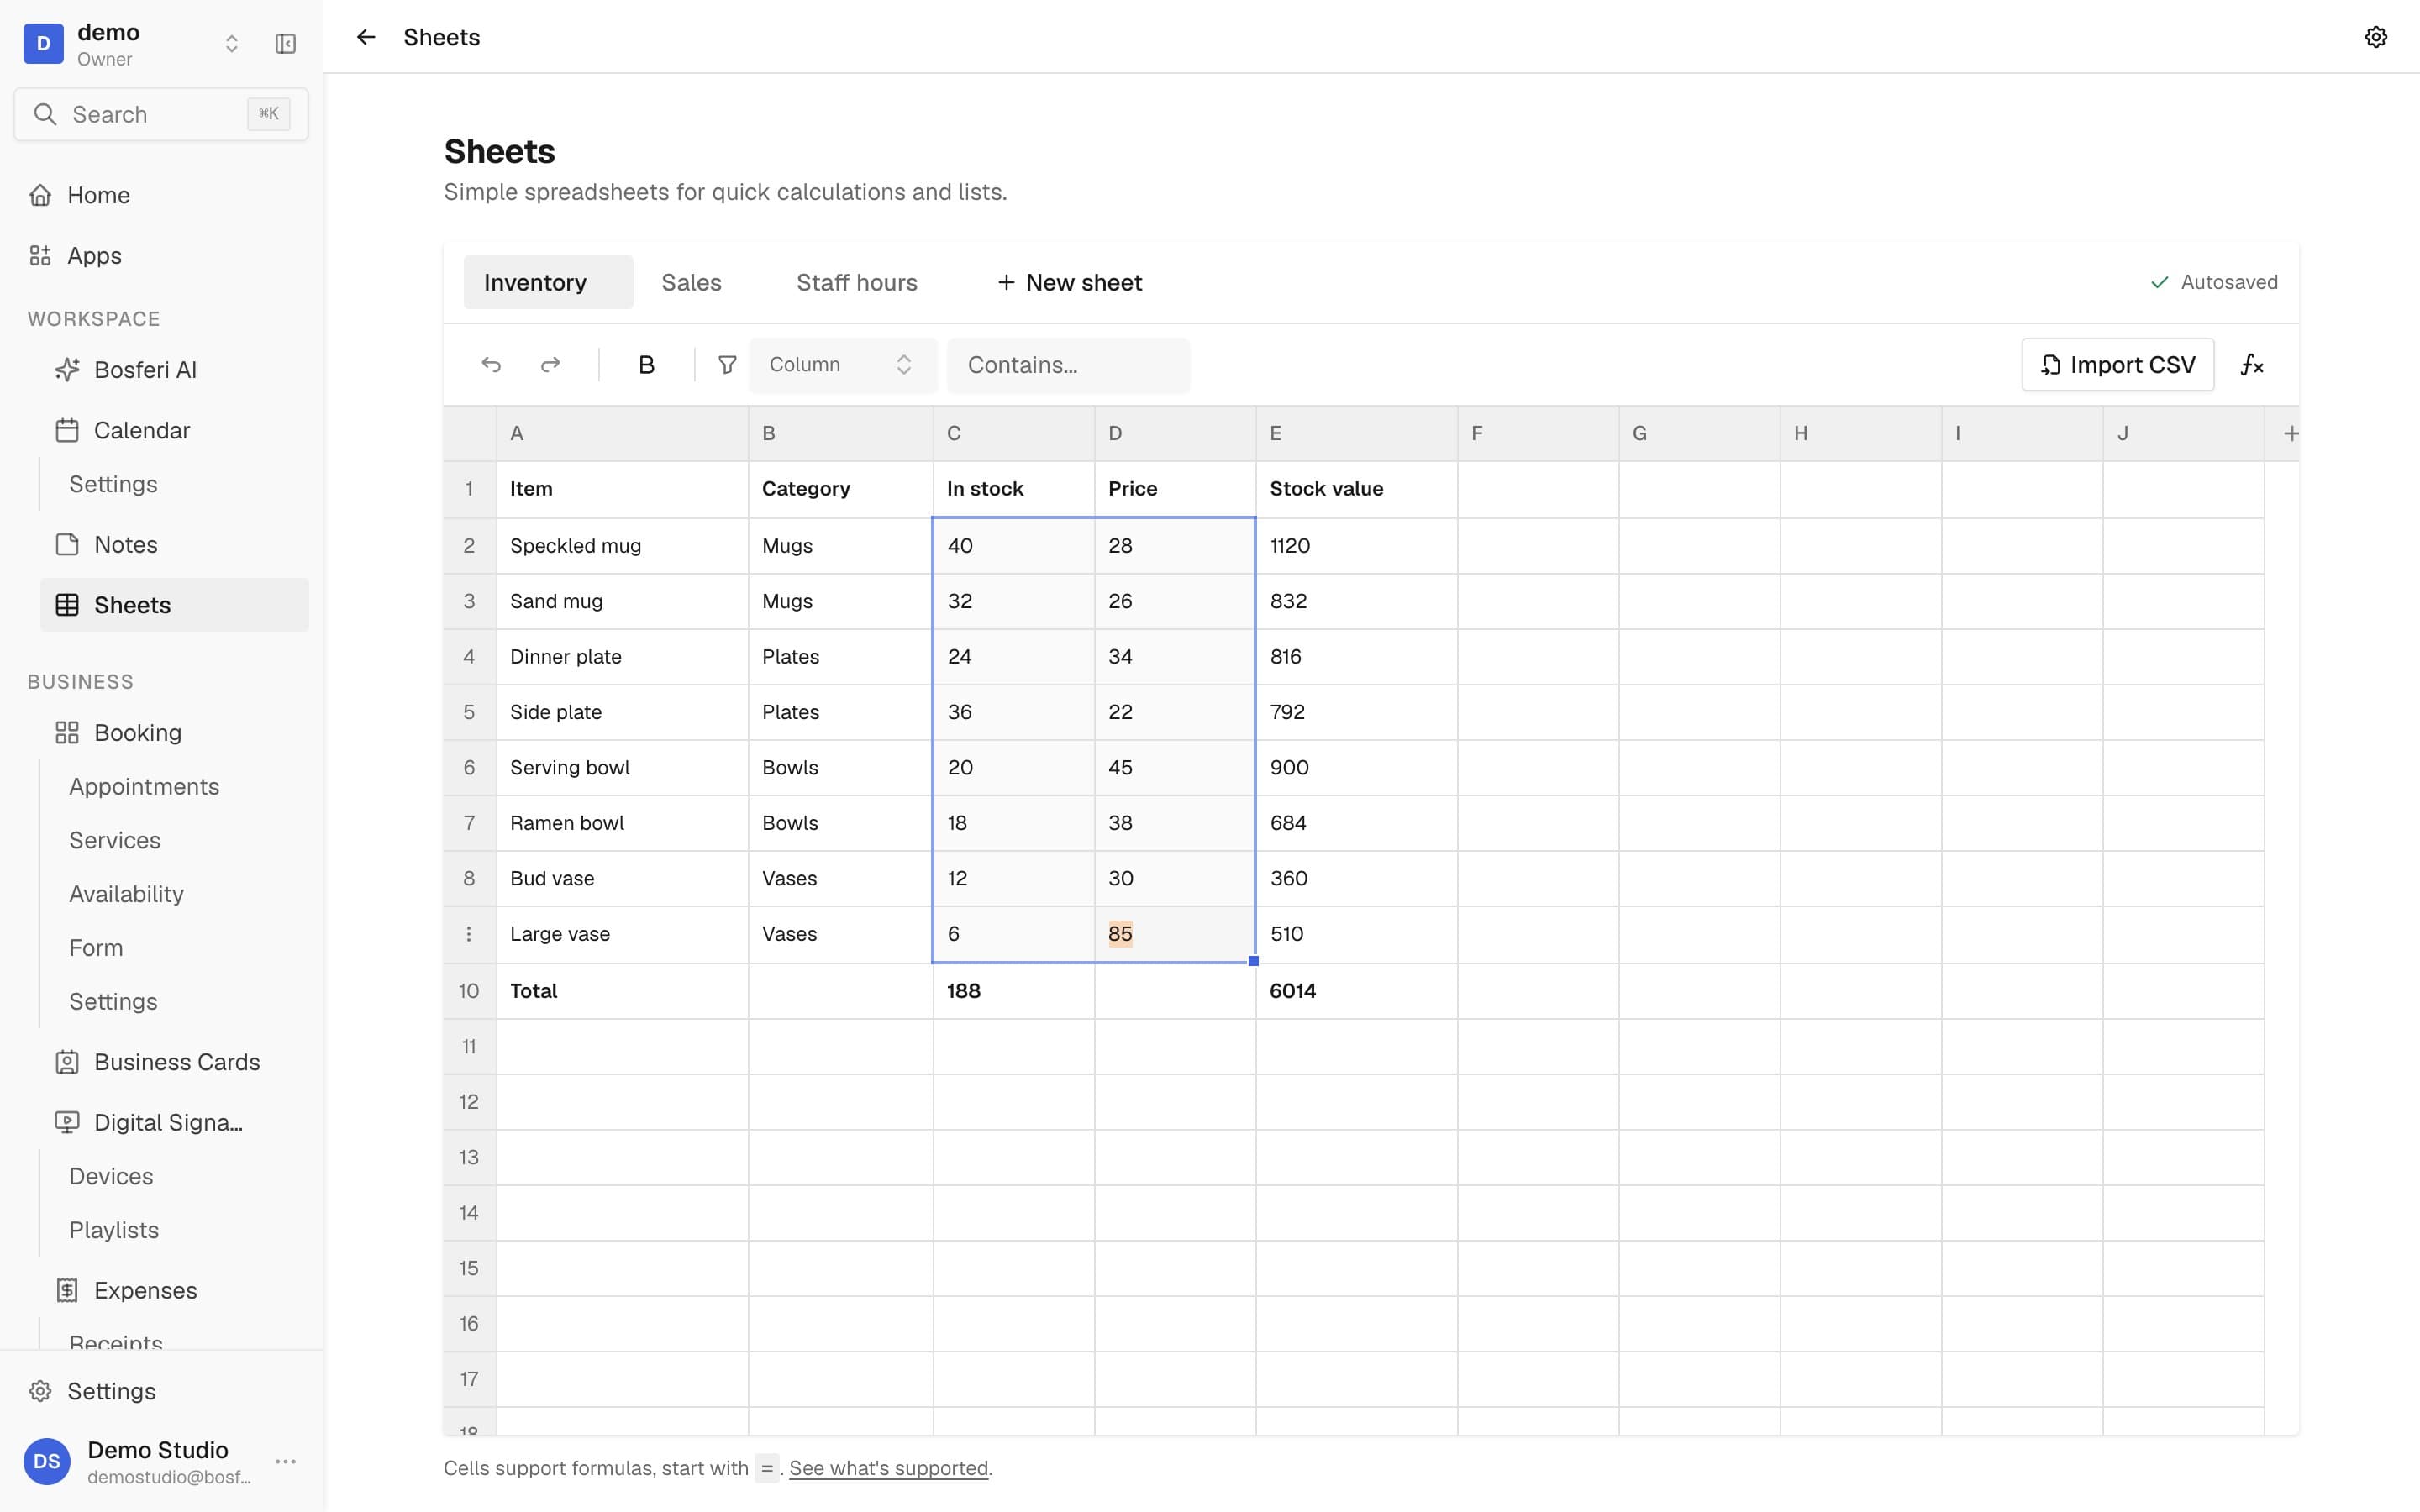Collapse the sidebar panel icon
The height and width of the screenshot is (1512, 2420).
[x=285, y=44]
